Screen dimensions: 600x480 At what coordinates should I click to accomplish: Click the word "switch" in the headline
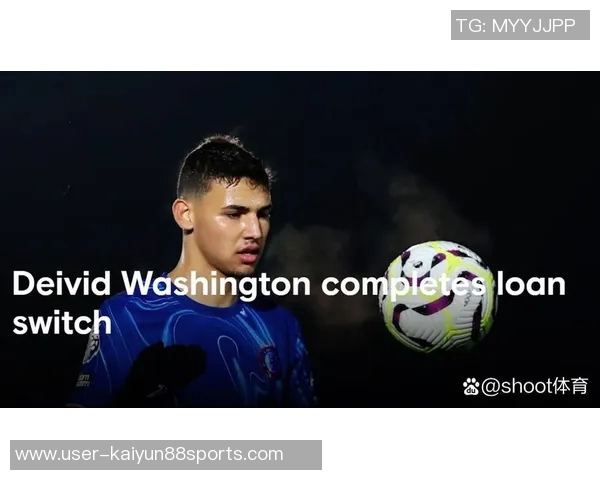(x=62, y=322)
